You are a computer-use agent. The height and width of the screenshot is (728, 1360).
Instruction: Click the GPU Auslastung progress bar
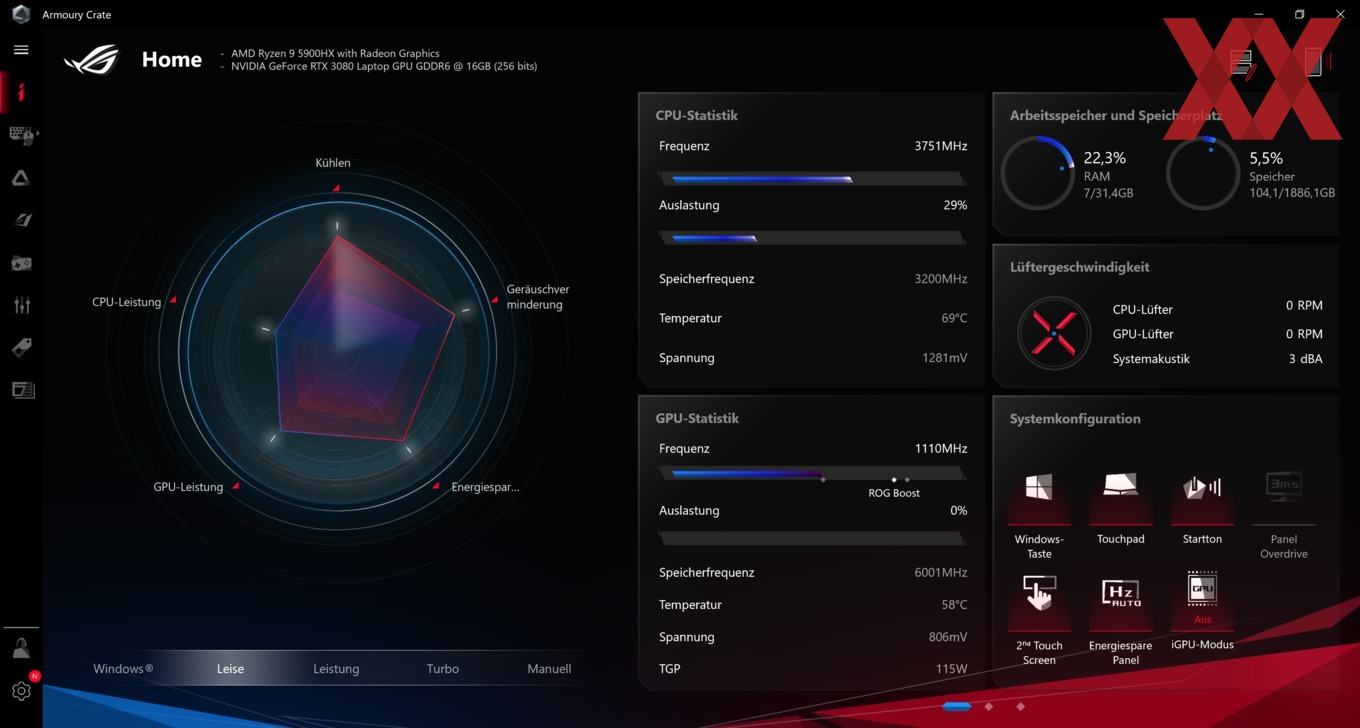pos(812,538)
